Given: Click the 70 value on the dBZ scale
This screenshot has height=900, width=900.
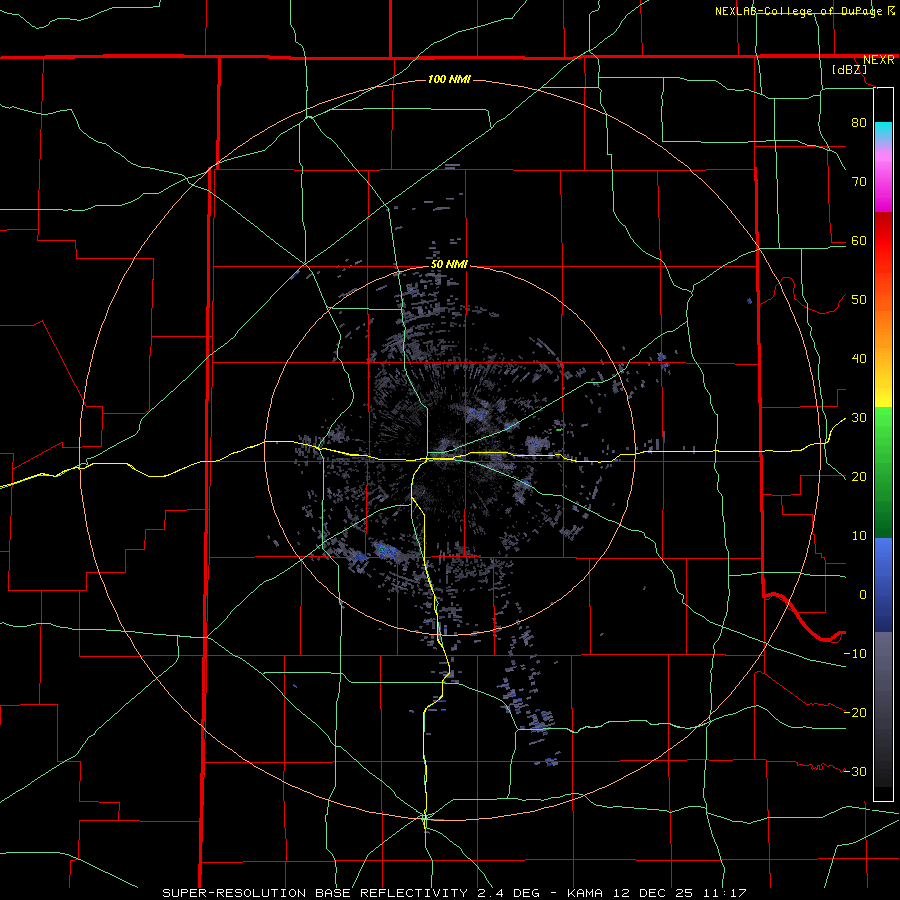Looking at the screenshot, I should coord(859,181).
